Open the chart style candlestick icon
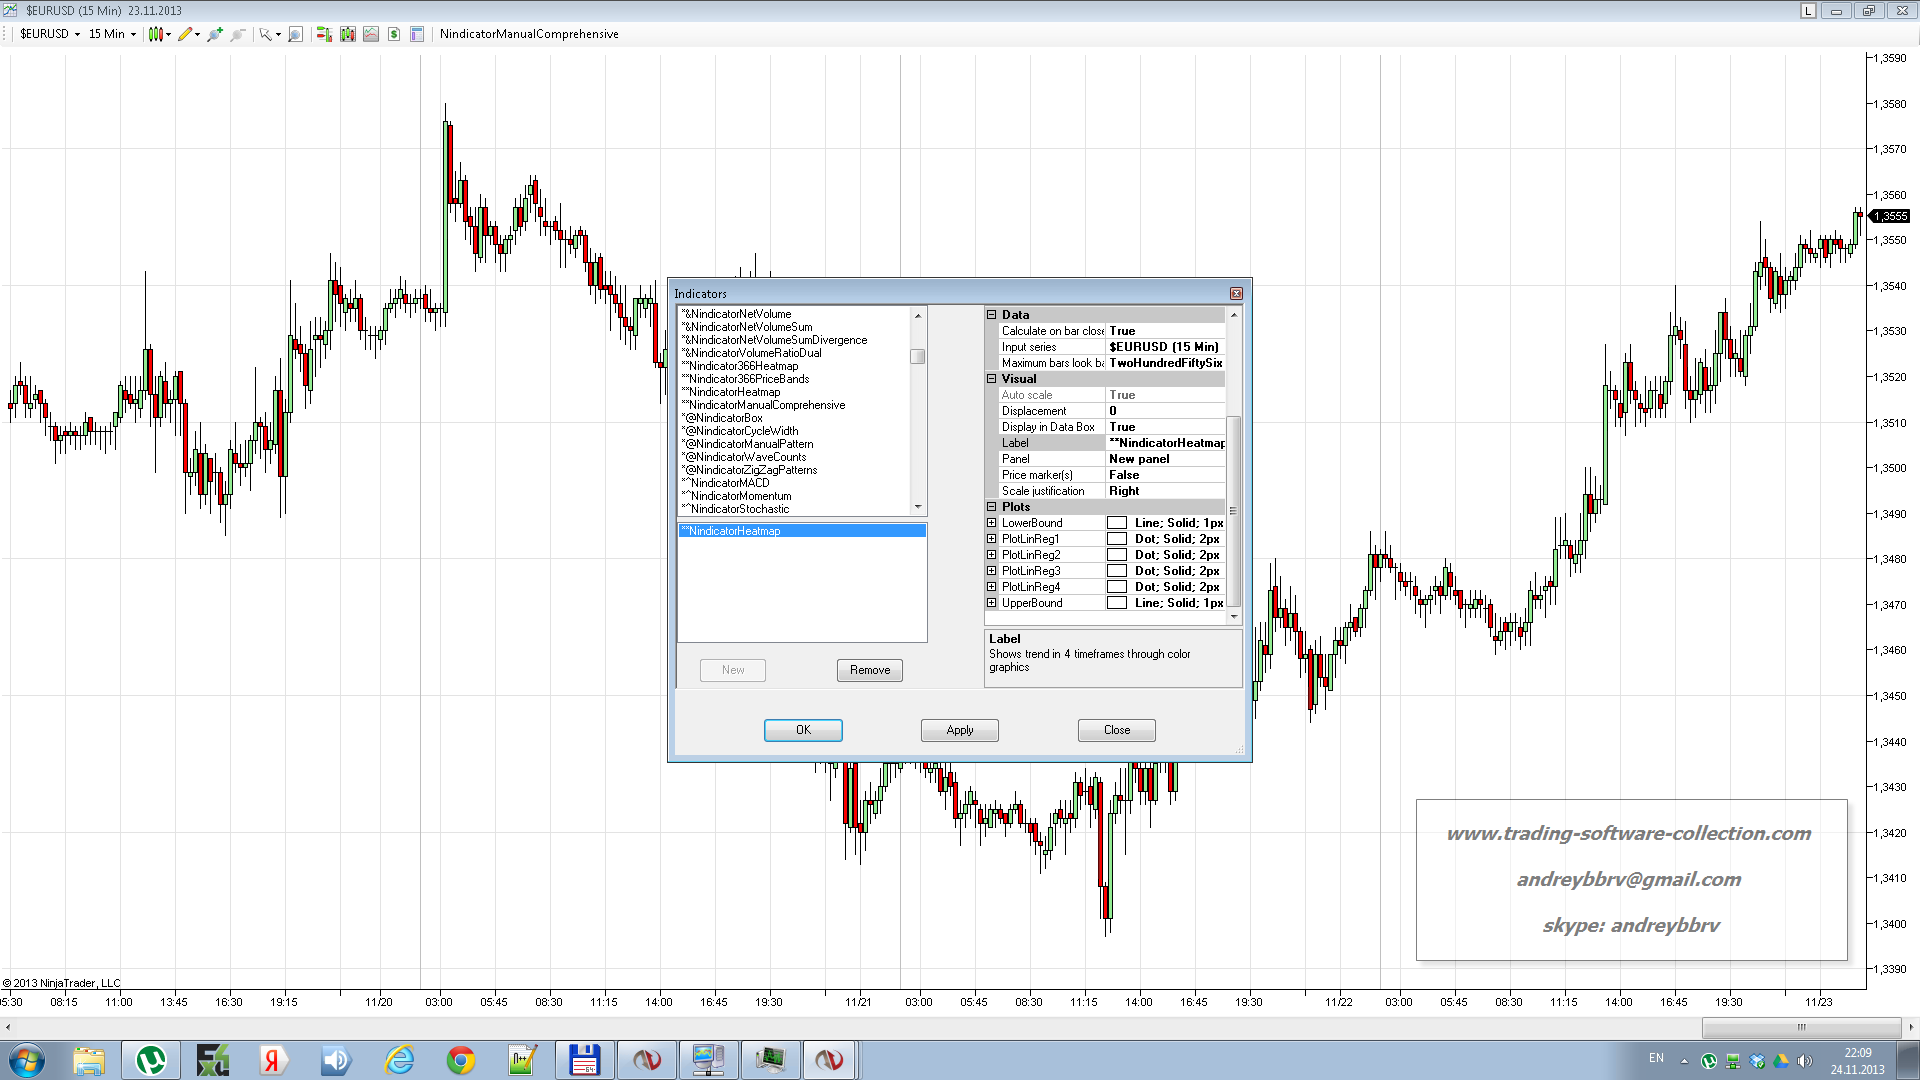1920x1080 pixels. tap(156, 34)
